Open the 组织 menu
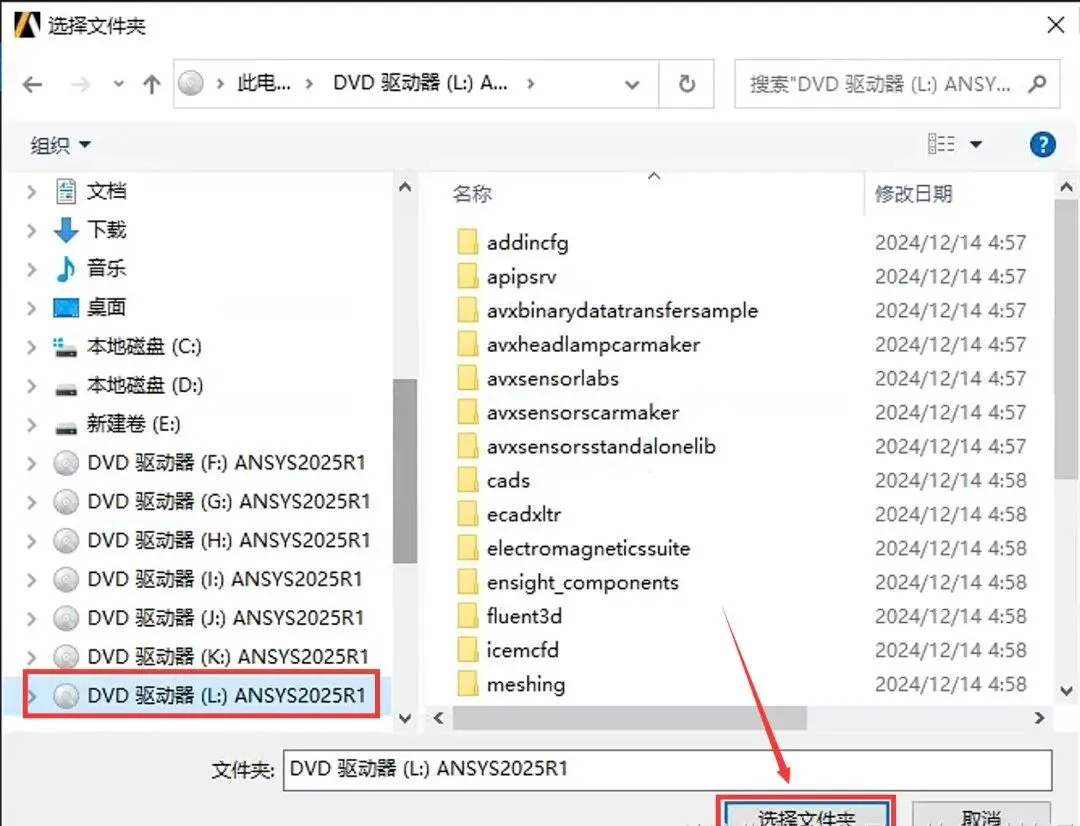This screenshot has width=1080, height=826. [60, 145]
